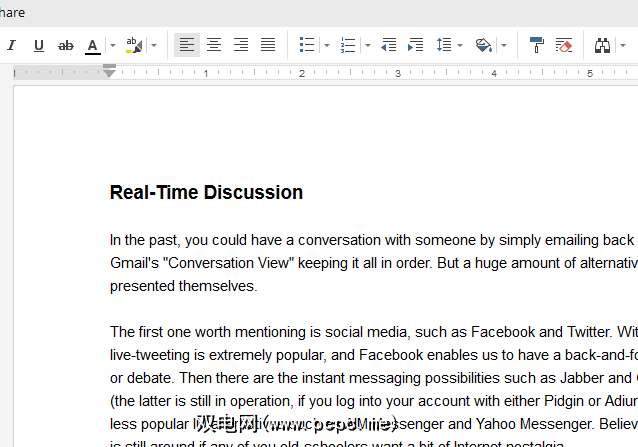Open the line spacing options

(443, 45)
